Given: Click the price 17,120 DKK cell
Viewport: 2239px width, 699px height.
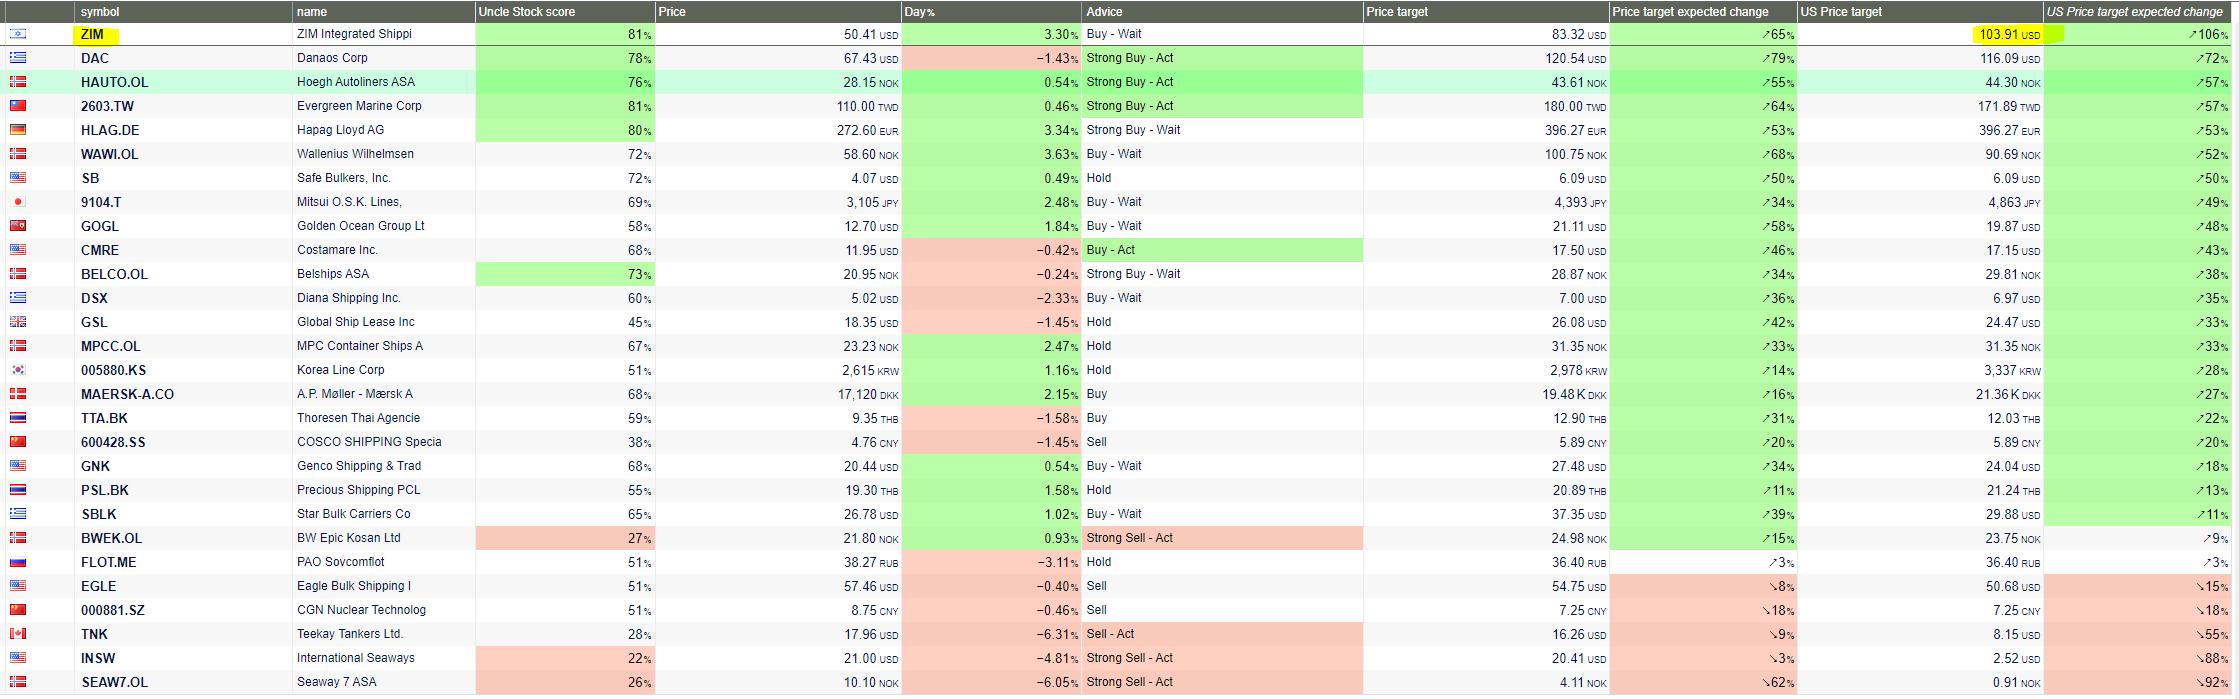Looking at the screenshot, I should (x=778, y=394).
